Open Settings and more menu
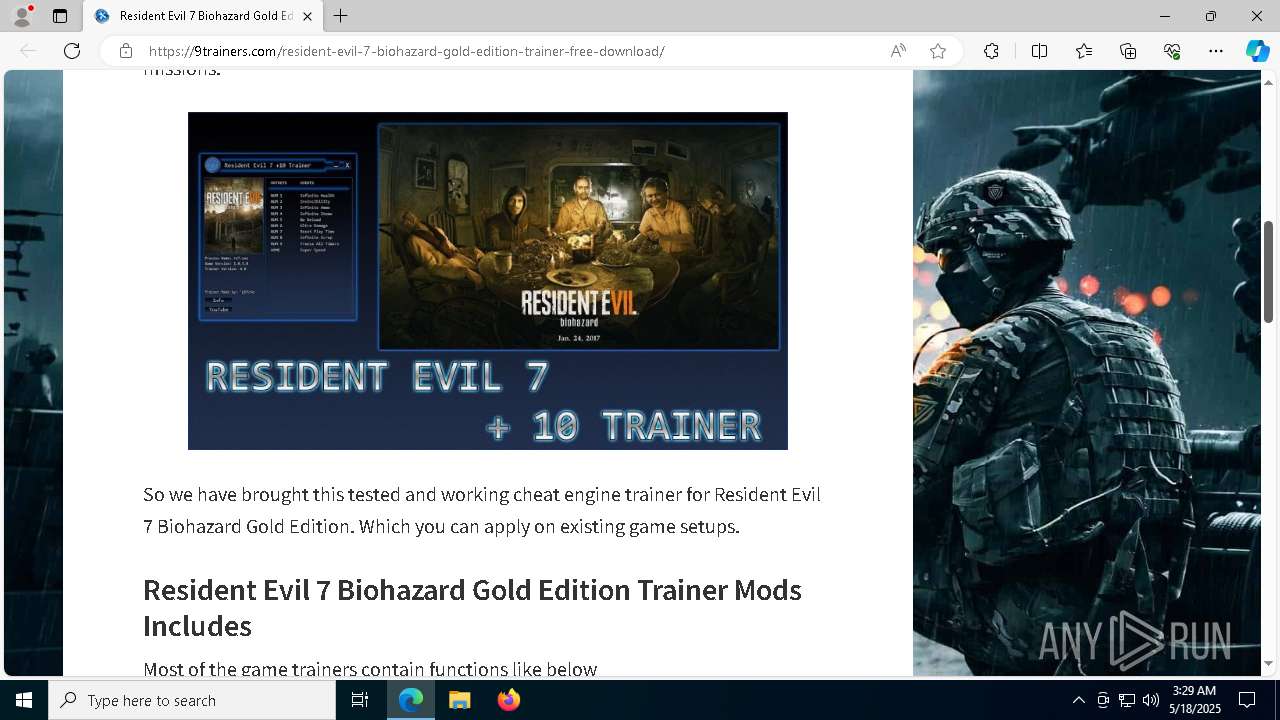 tap(1216, 51)
